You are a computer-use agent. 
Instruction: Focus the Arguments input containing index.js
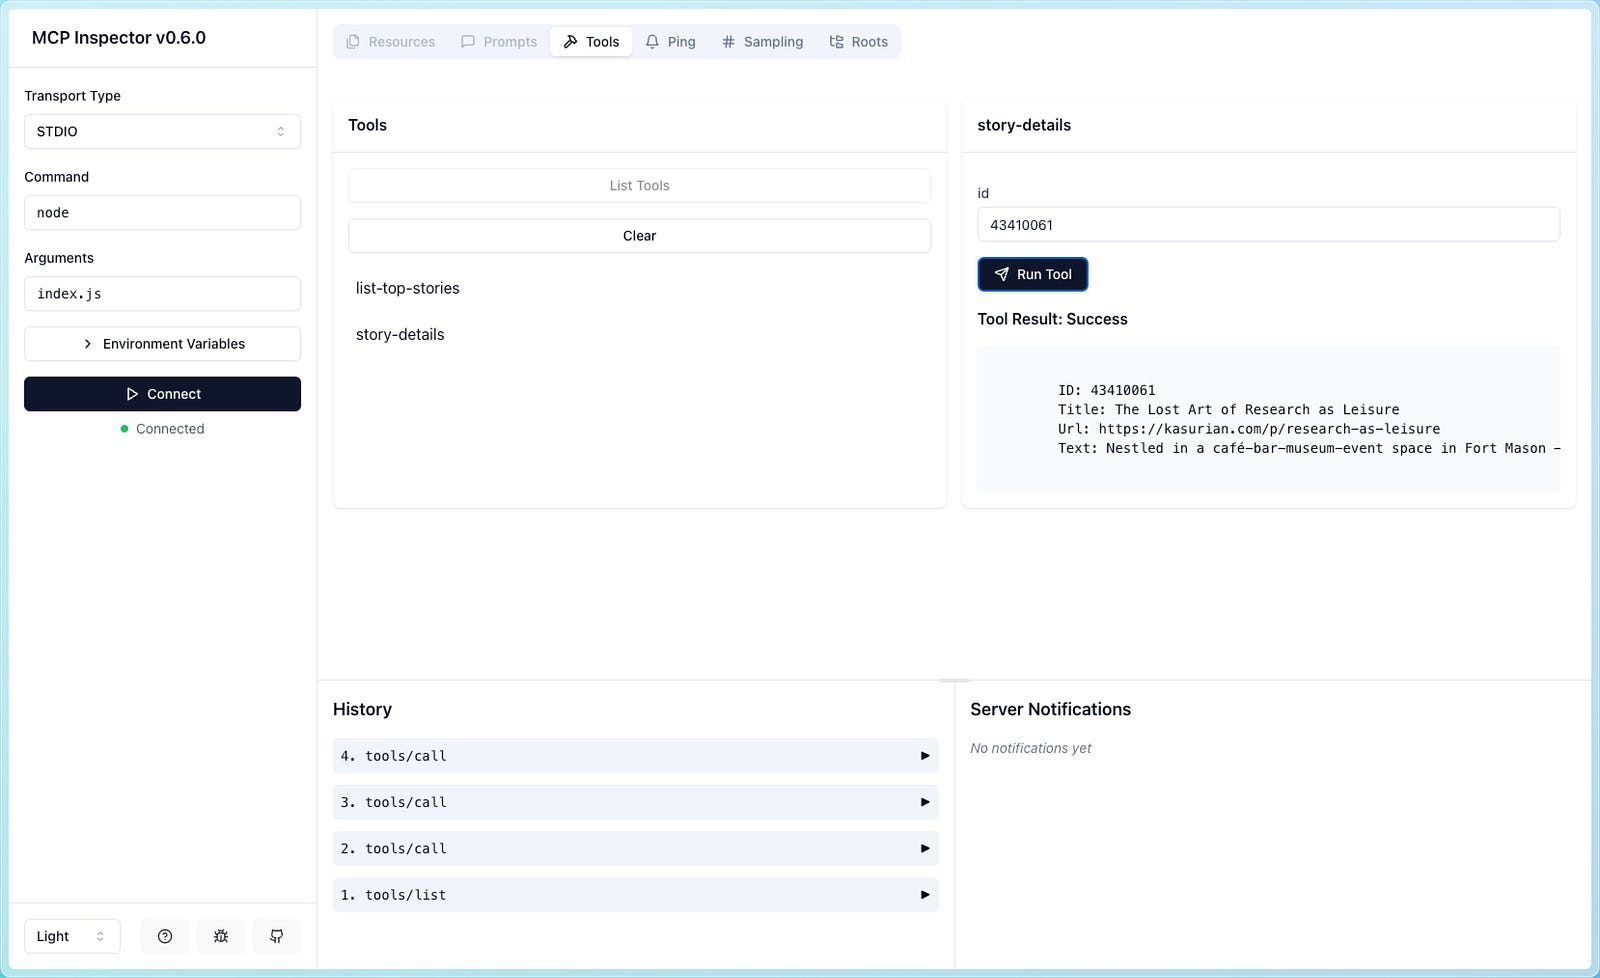[162, 293]
